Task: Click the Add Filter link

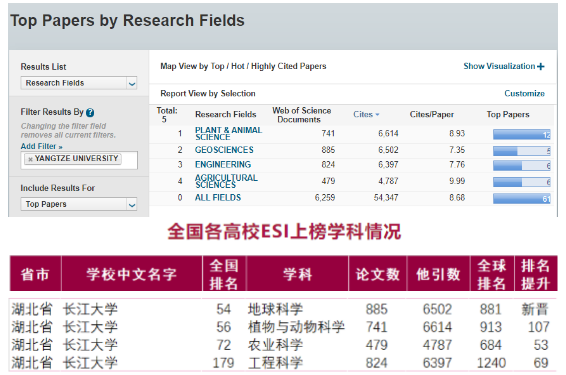Action: (x=42, y=147)
